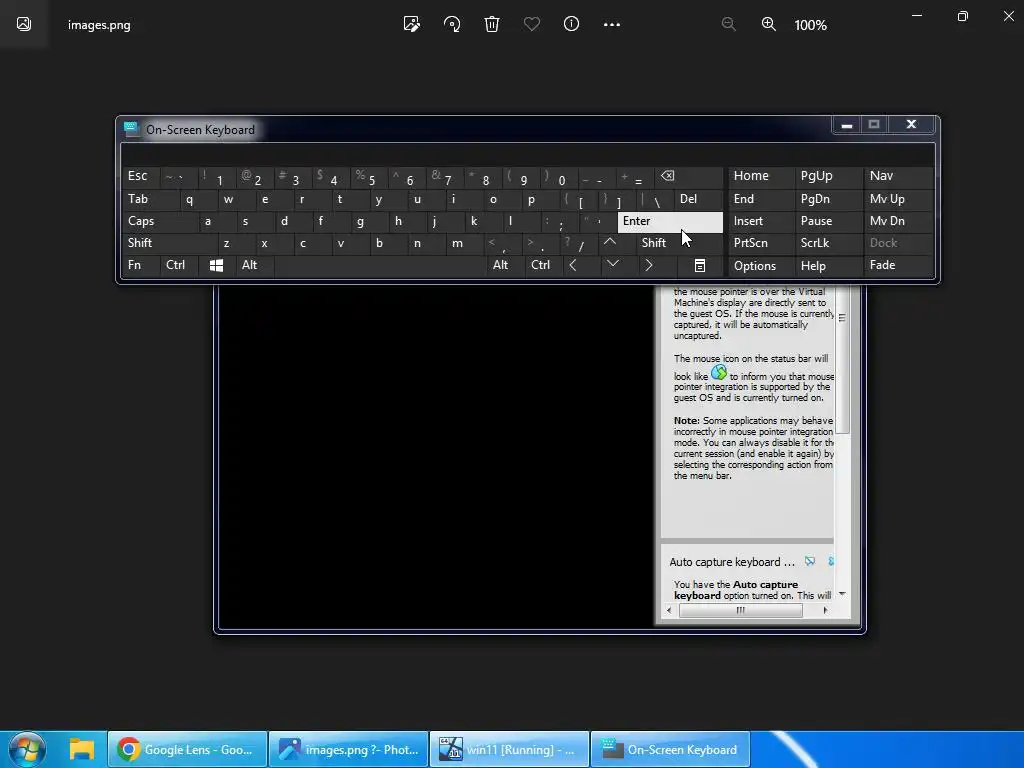The image size is (1024, 768).
Task: Open the edit image tool in Photos
Action: pyautogui.click(x=411, y=24)
